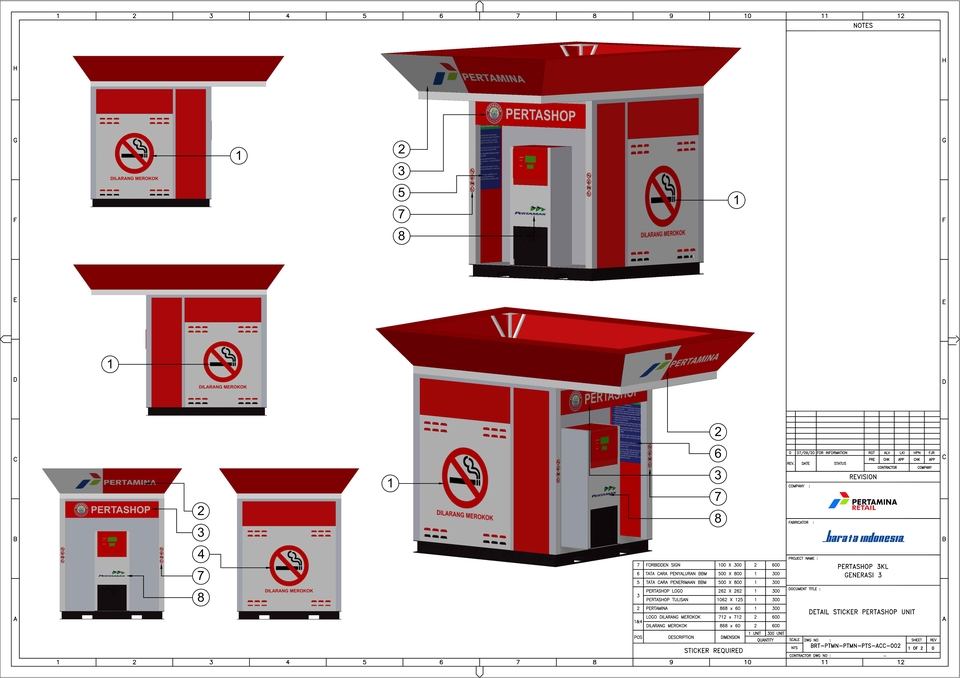Screen dimensions: 960x678
Task: Click document title DETAIL STICKER PERTASHOP UNIT
Action: click(862, 611)
